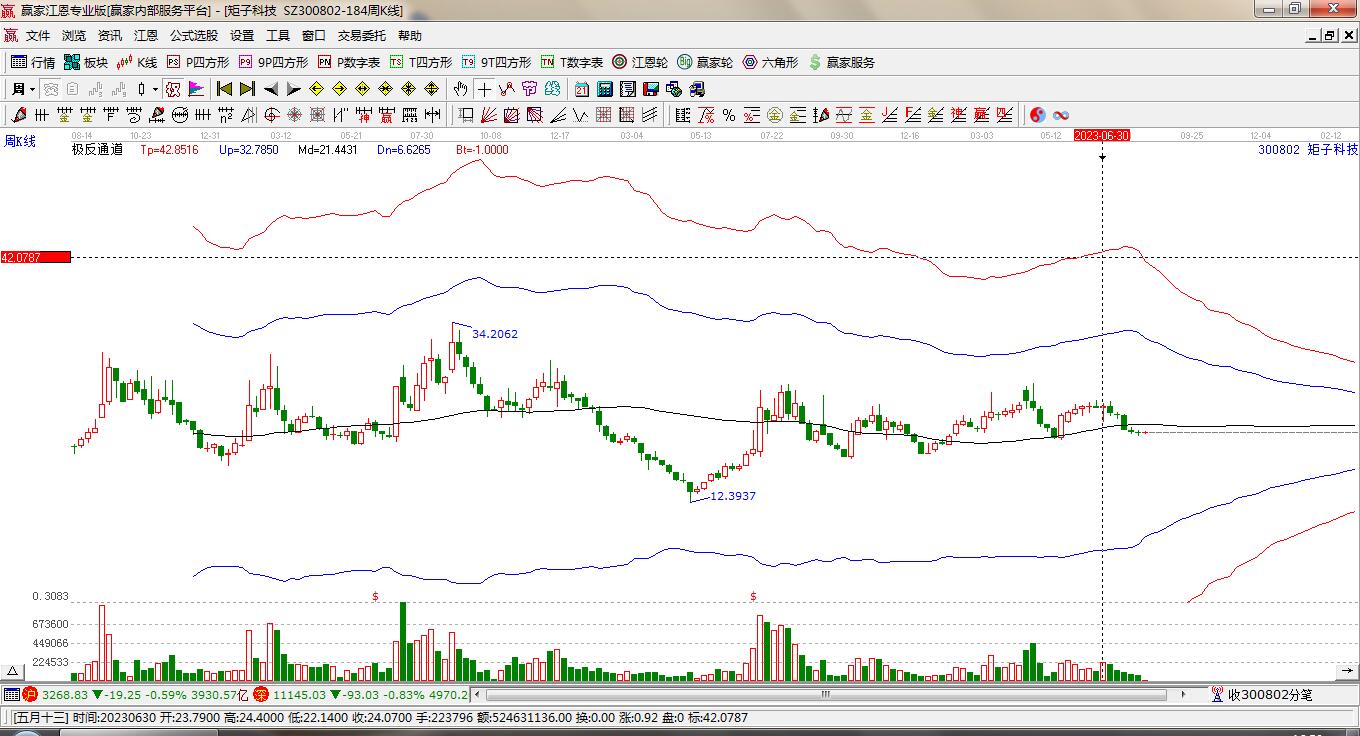Click the 赢家服务 button

pyautogui.click(x=841, y=62)
